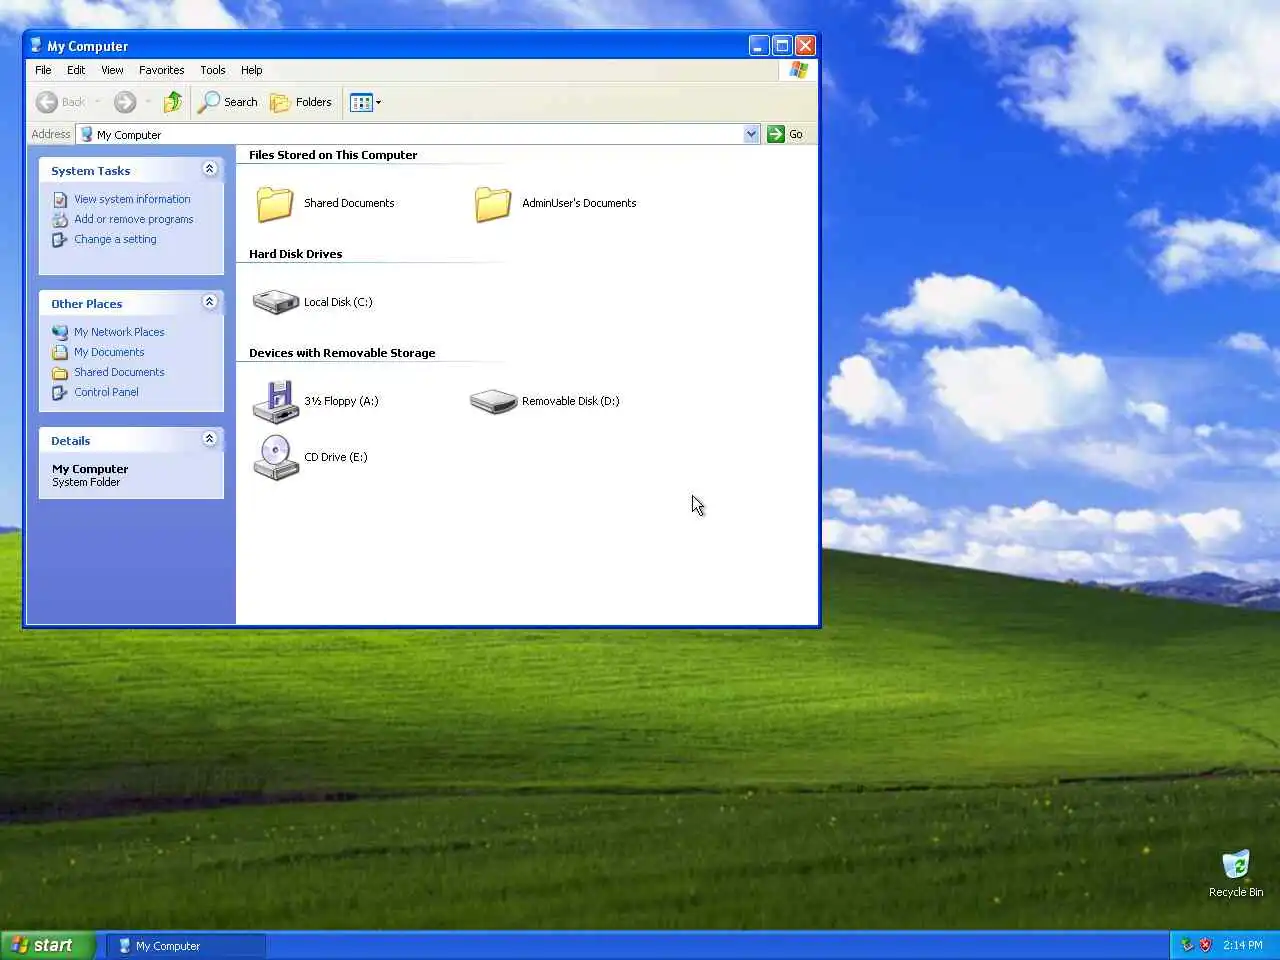Open the View menu

click(x=112, y=70)
